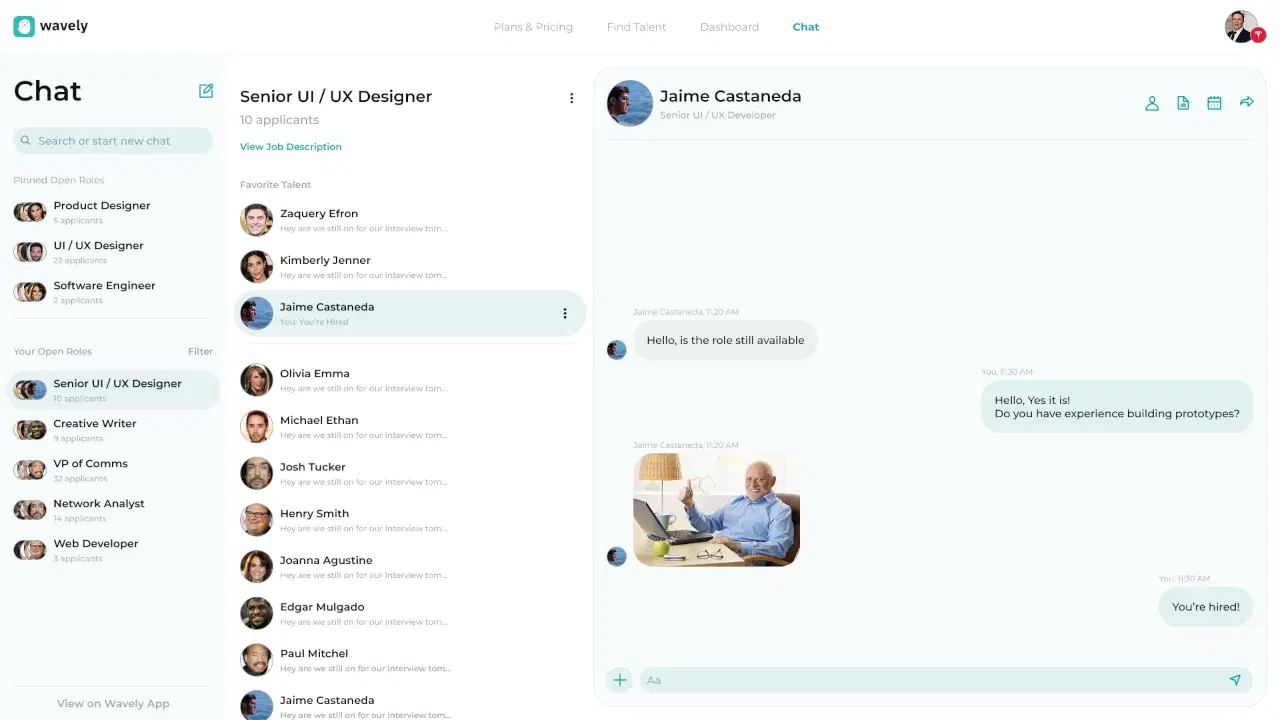
Task: Go to Plans & Pricing tab
Action: point(533,27)
